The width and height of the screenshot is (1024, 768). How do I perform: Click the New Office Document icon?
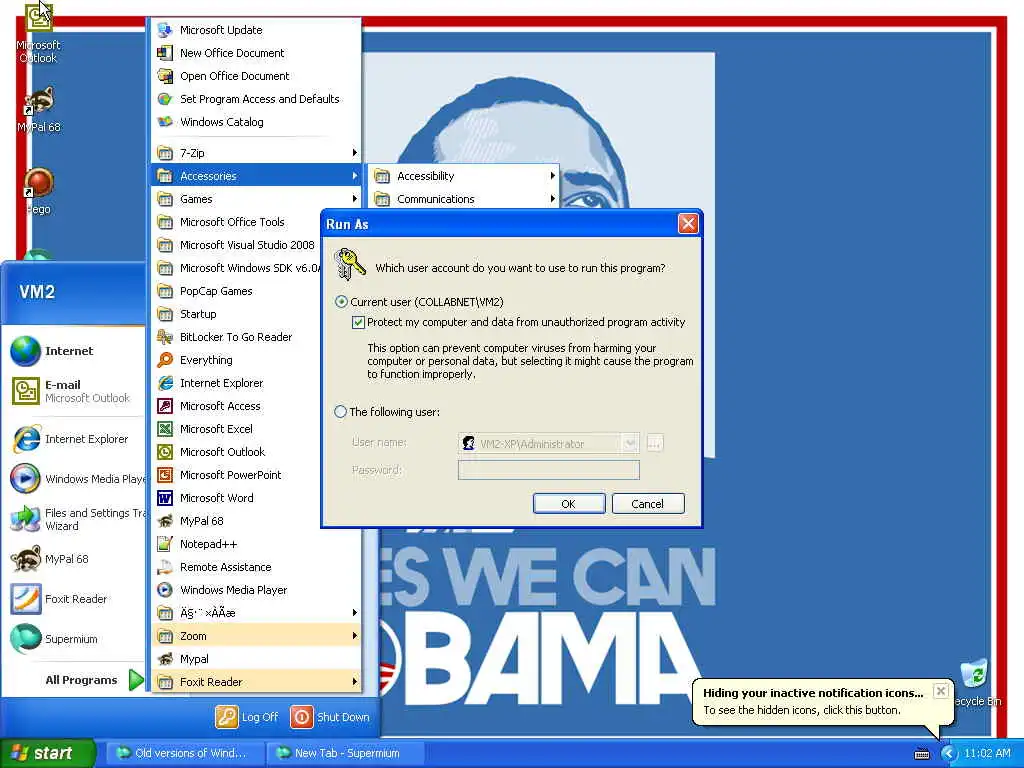[165, 53]
